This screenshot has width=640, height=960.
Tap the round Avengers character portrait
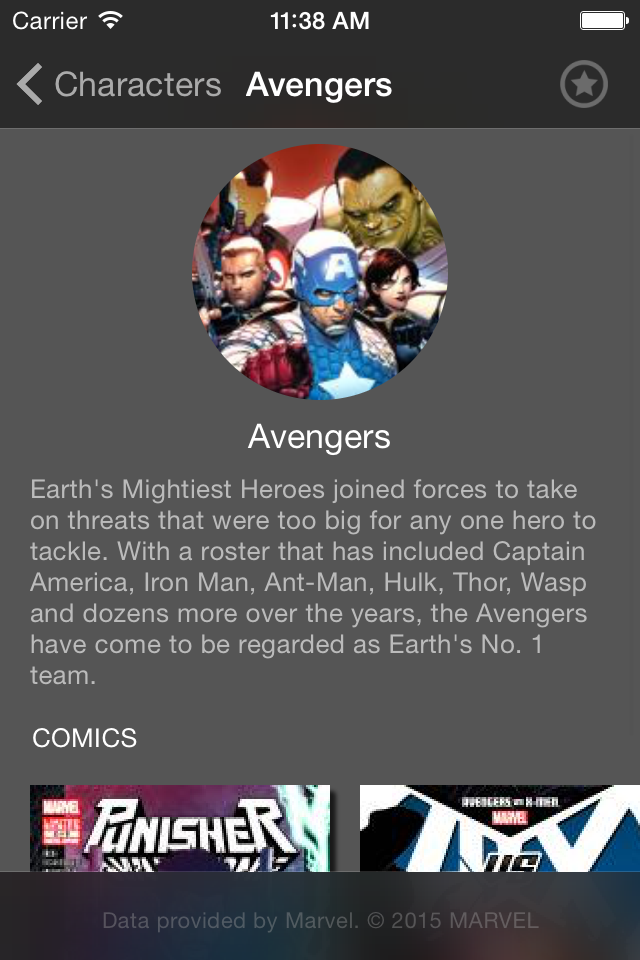point(320,272)
